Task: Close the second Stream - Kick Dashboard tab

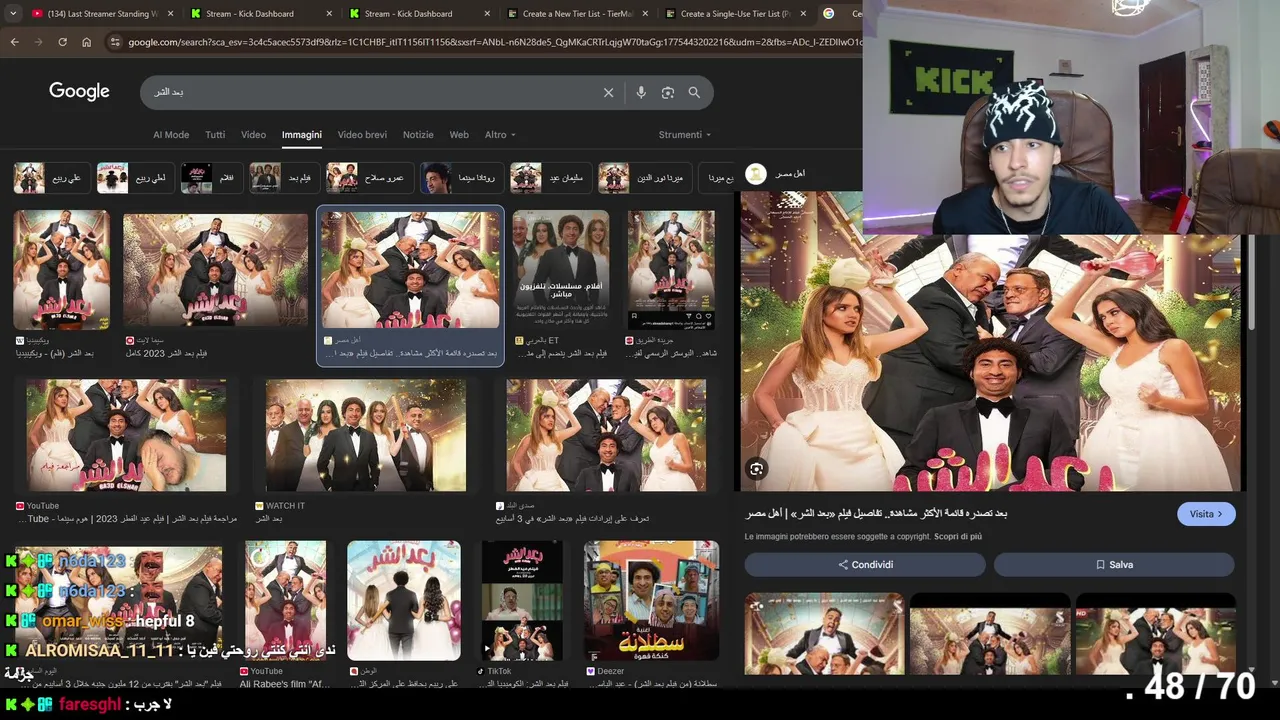Action: click(x=487, y=14)
